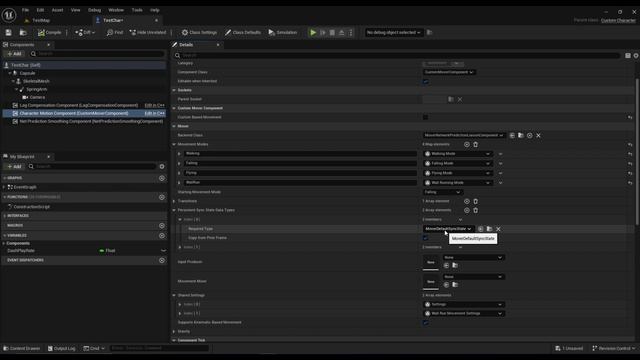Click the Find toolbar button
The height and width of the screenshot is (360, 640).
coord(115,32)
